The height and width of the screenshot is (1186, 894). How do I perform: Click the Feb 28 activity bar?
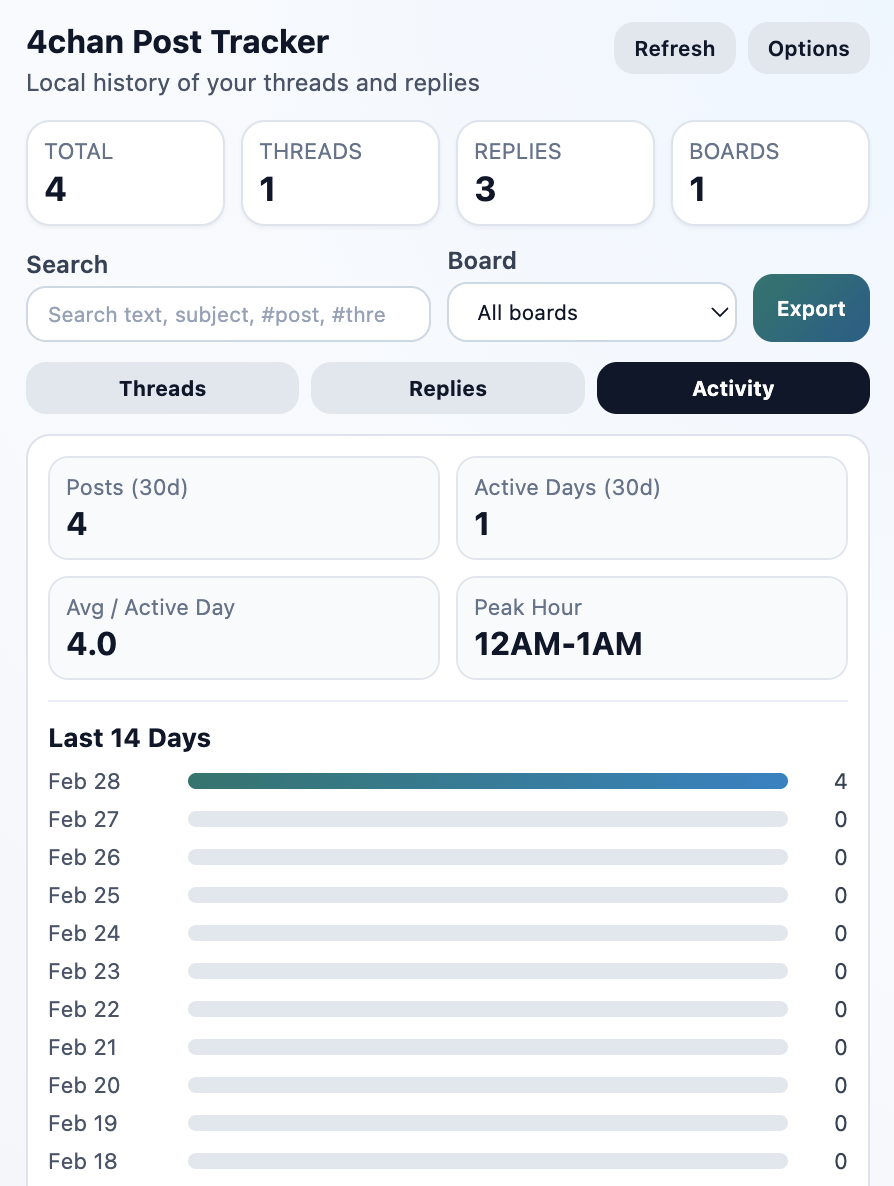pos(488,781)
